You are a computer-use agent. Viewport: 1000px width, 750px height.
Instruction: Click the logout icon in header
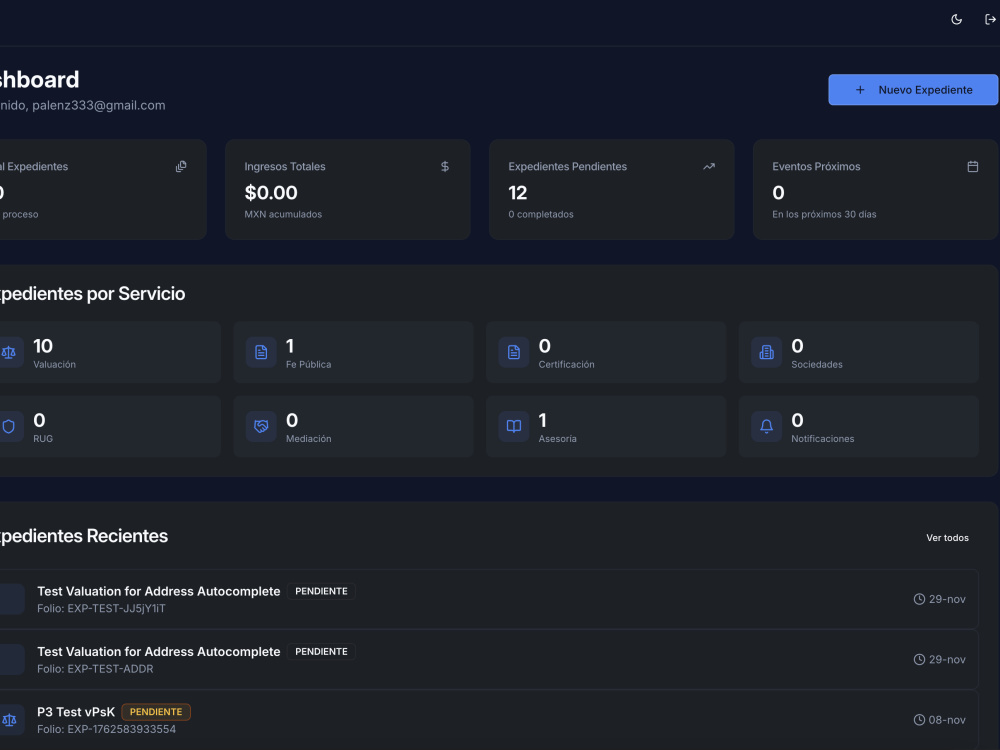(x=990, y=20)
